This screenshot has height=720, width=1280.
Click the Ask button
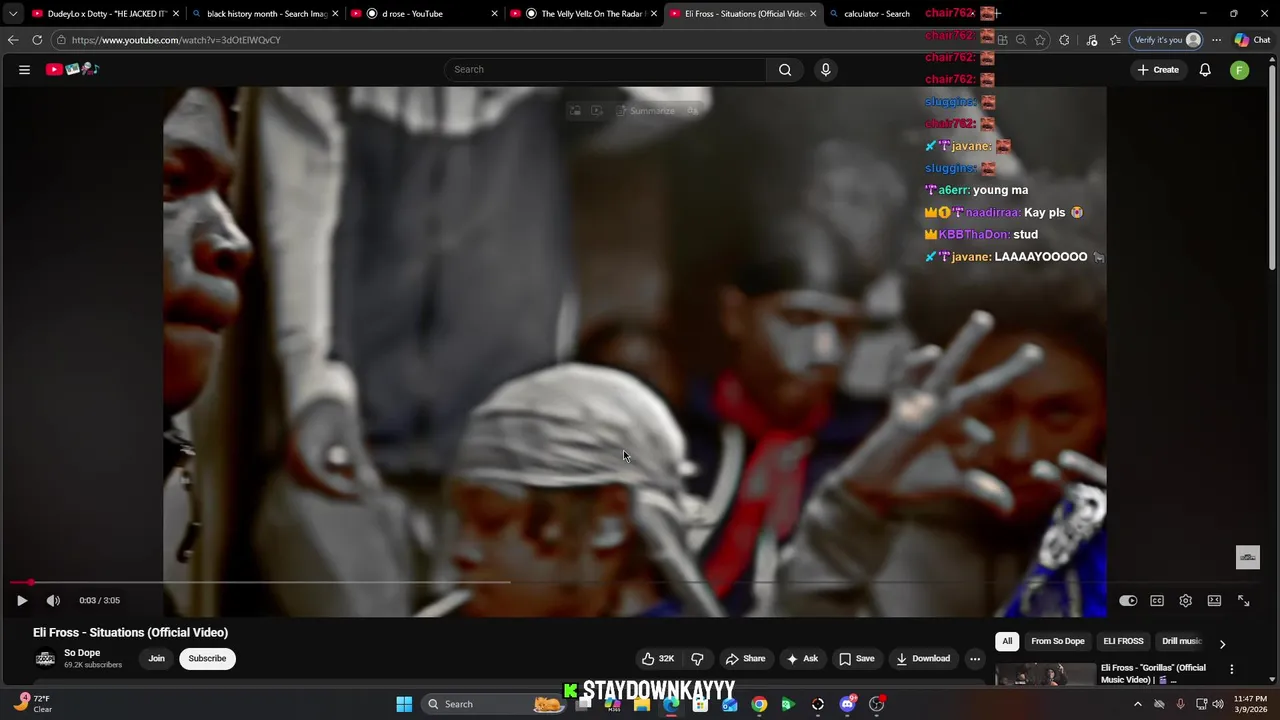(802, 658)
